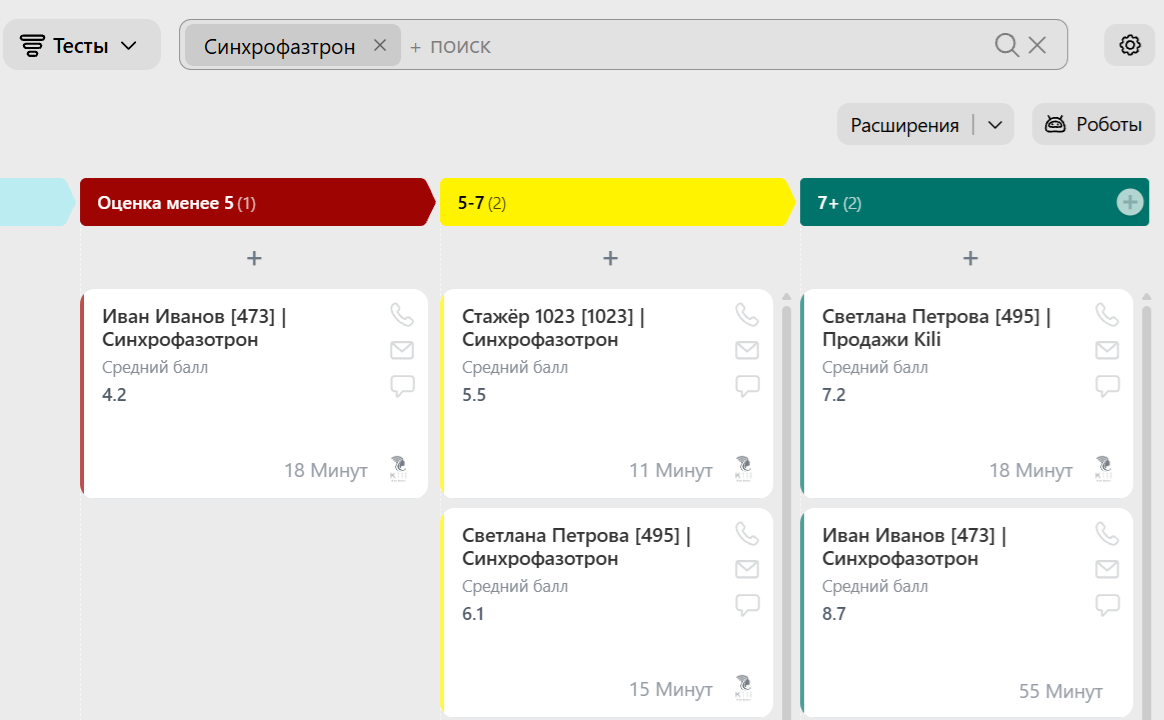
Task: Remove the Синхрофазтрон search tag
Action: pyautogui.click(x=380, y=44)
